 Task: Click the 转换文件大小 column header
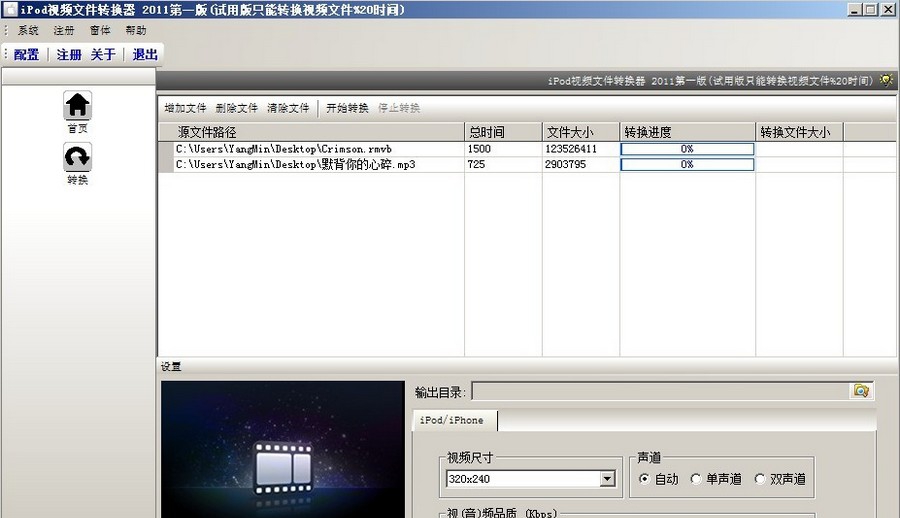pyautogui.click(x=800, y=132)
